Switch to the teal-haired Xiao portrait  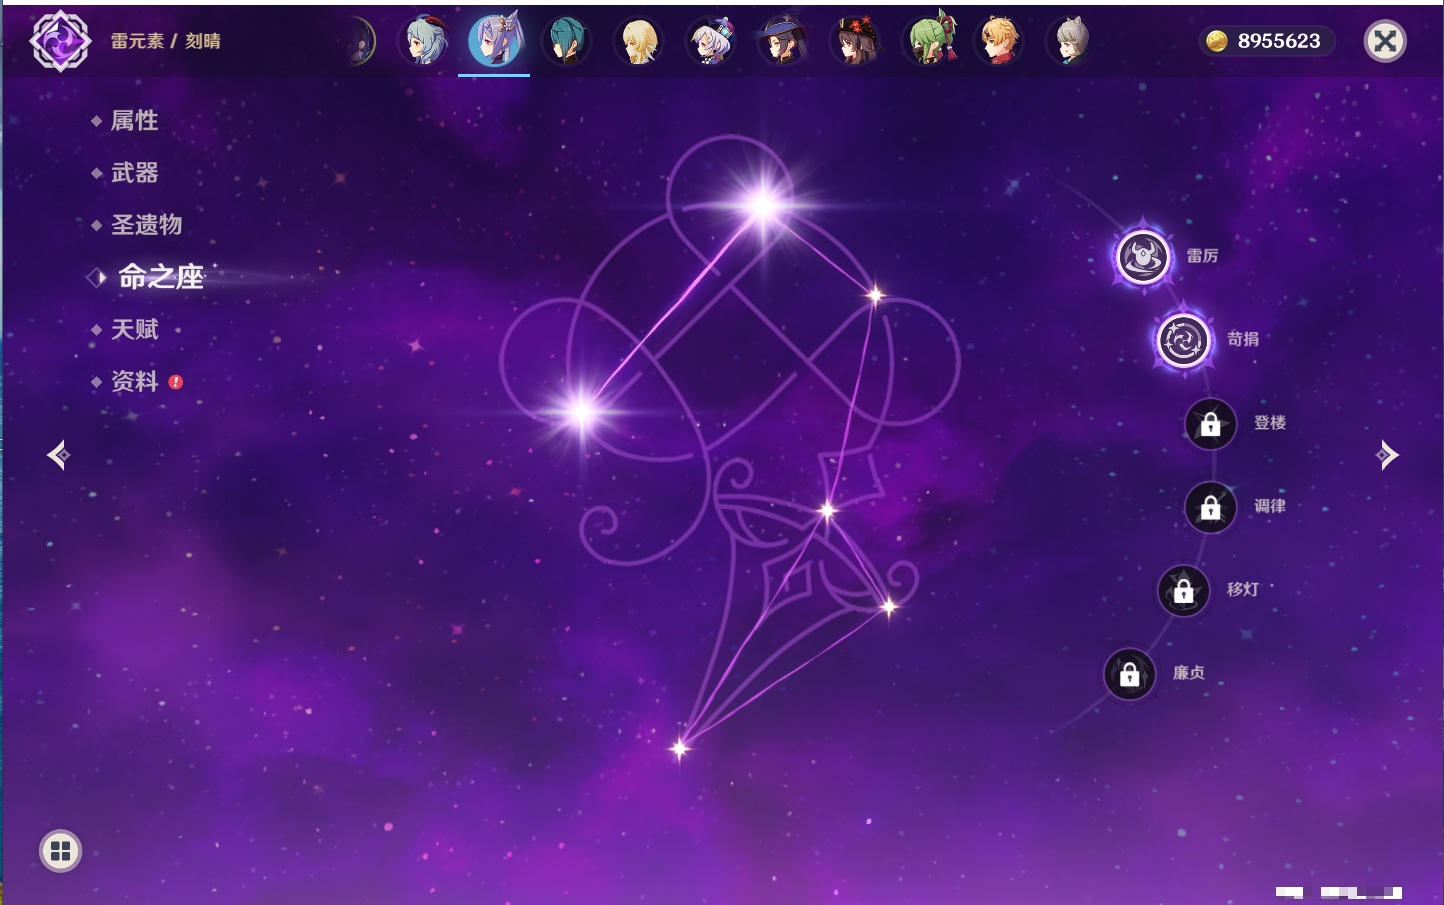(x=566, y=41)
